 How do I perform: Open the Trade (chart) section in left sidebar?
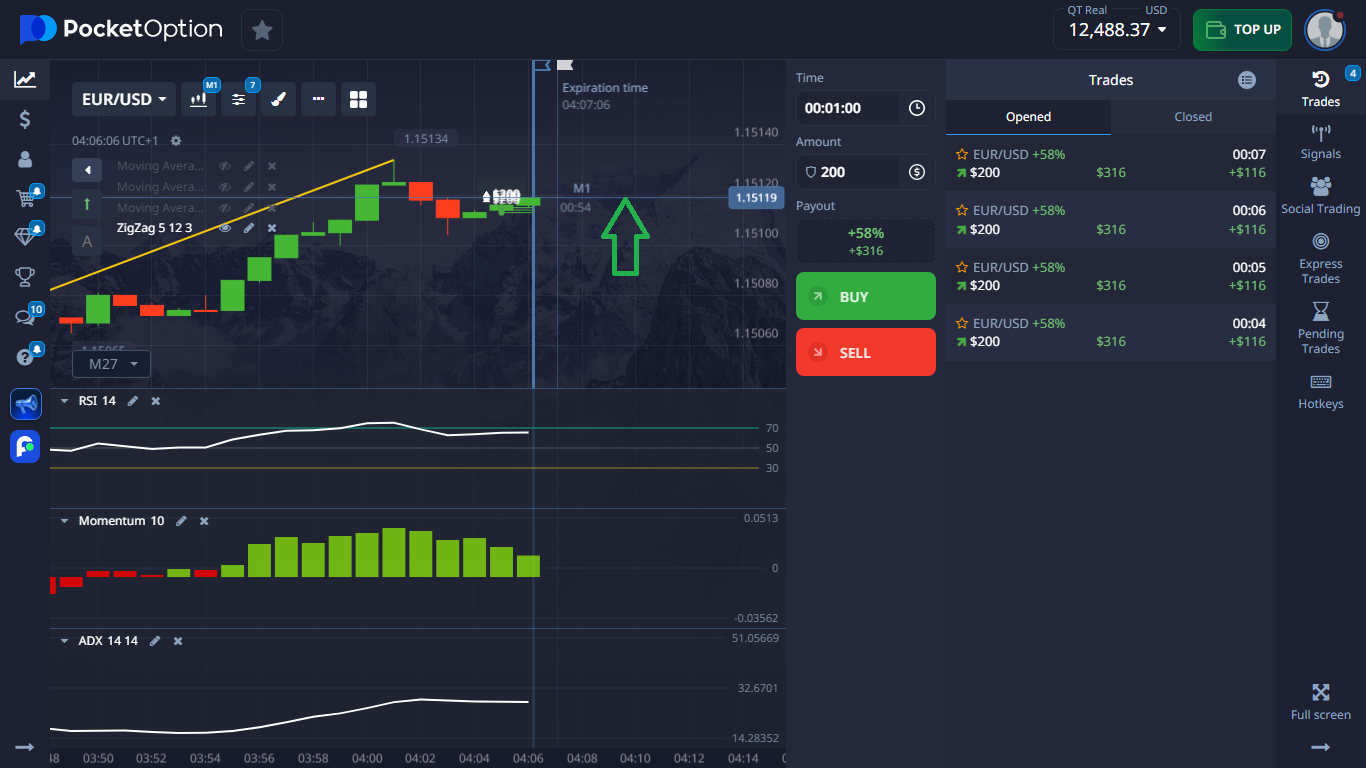(25, 79)
